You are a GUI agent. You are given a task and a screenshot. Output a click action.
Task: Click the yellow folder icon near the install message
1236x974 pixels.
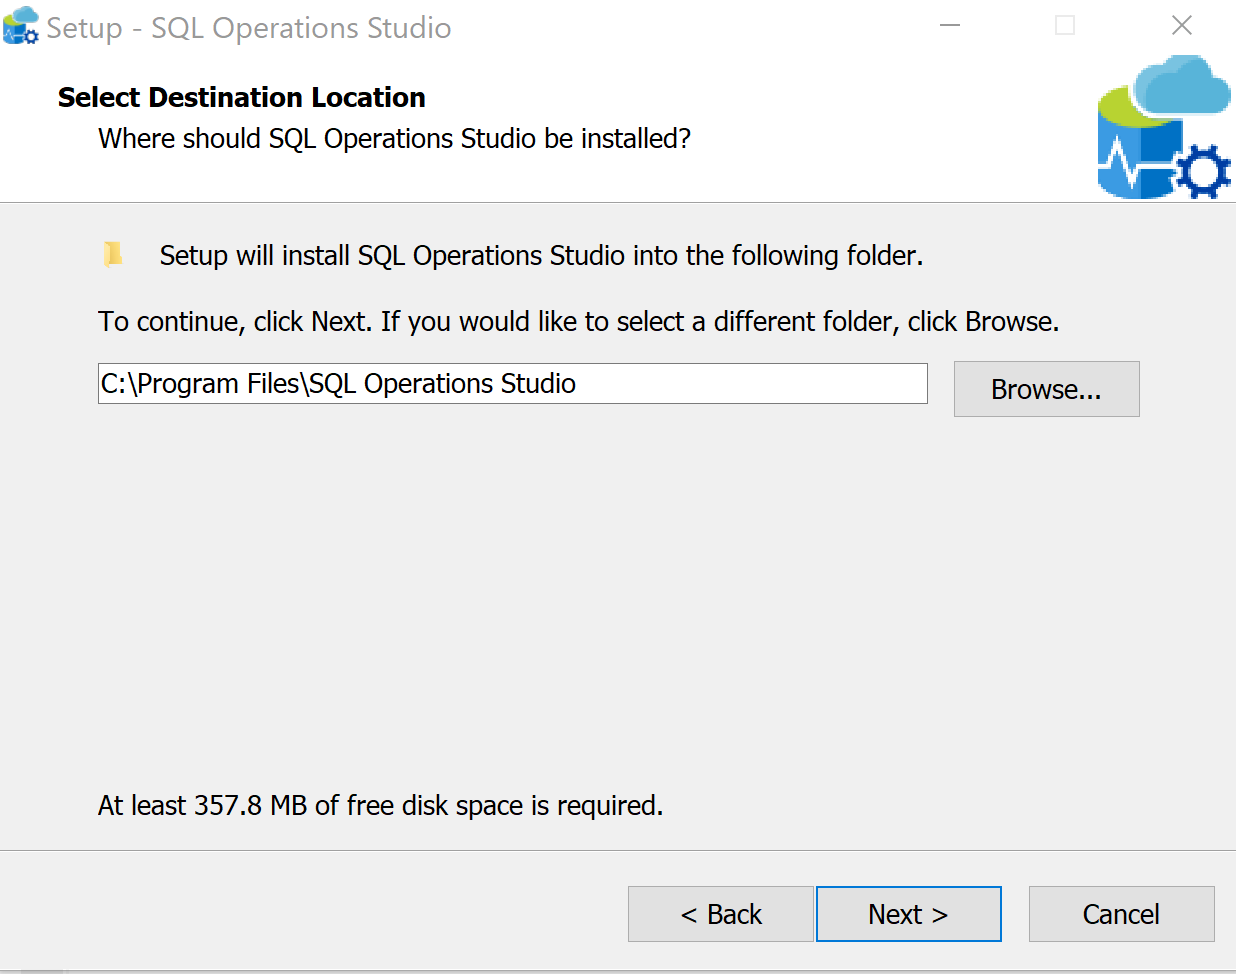pyautogui.click(x=113, y=254)
